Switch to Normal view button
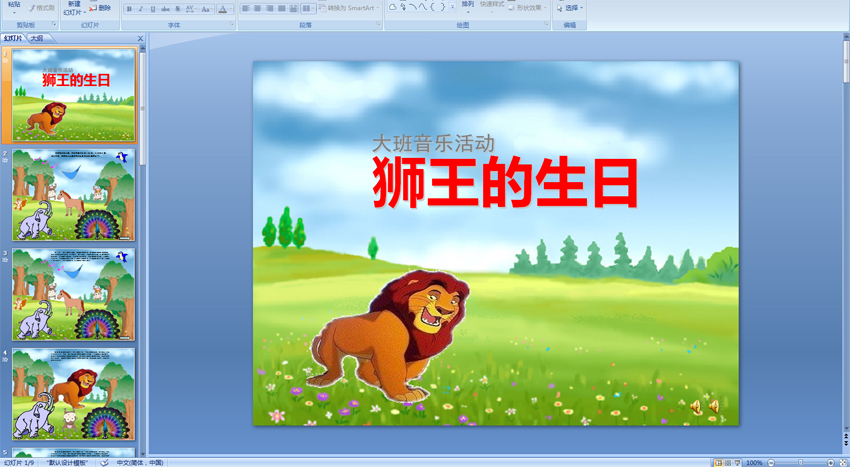850x467 pixels. coord(718,463)
